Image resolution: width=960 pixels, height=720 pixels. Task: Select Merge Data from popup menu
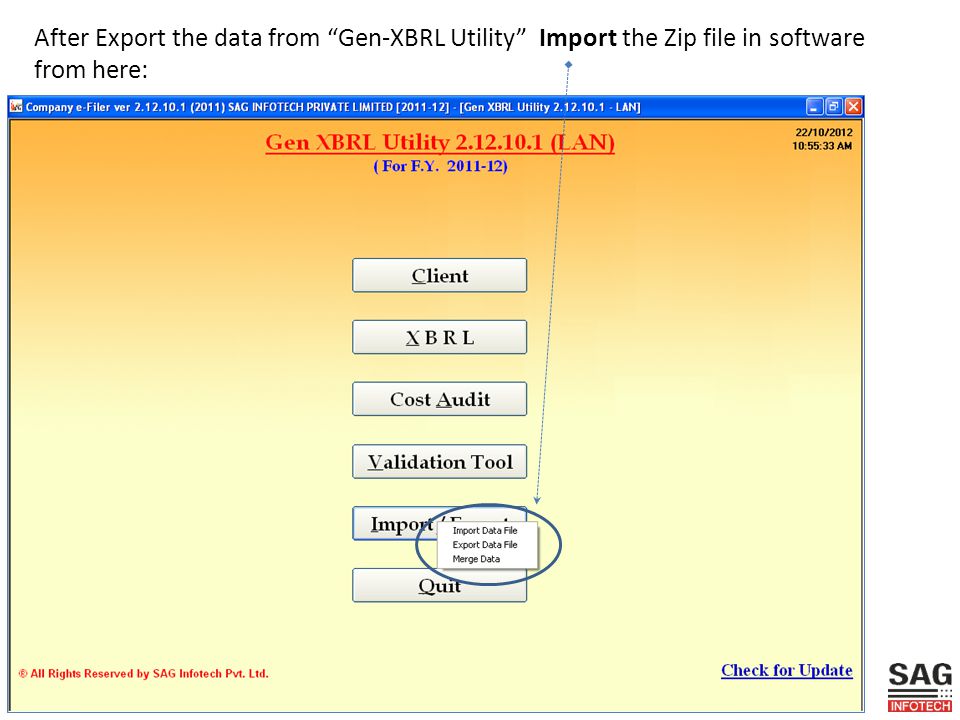(x=476, y=559)
